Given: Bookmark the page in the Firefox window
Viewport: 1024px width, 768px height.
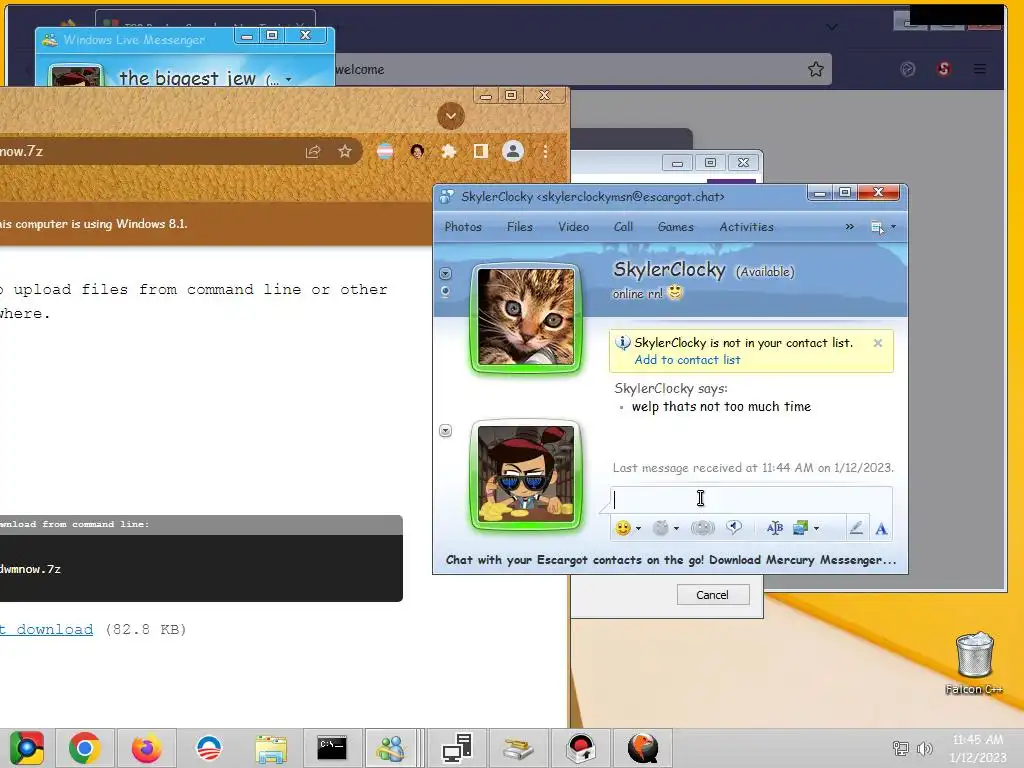Looking at the screenshot, I should (816, 69).
